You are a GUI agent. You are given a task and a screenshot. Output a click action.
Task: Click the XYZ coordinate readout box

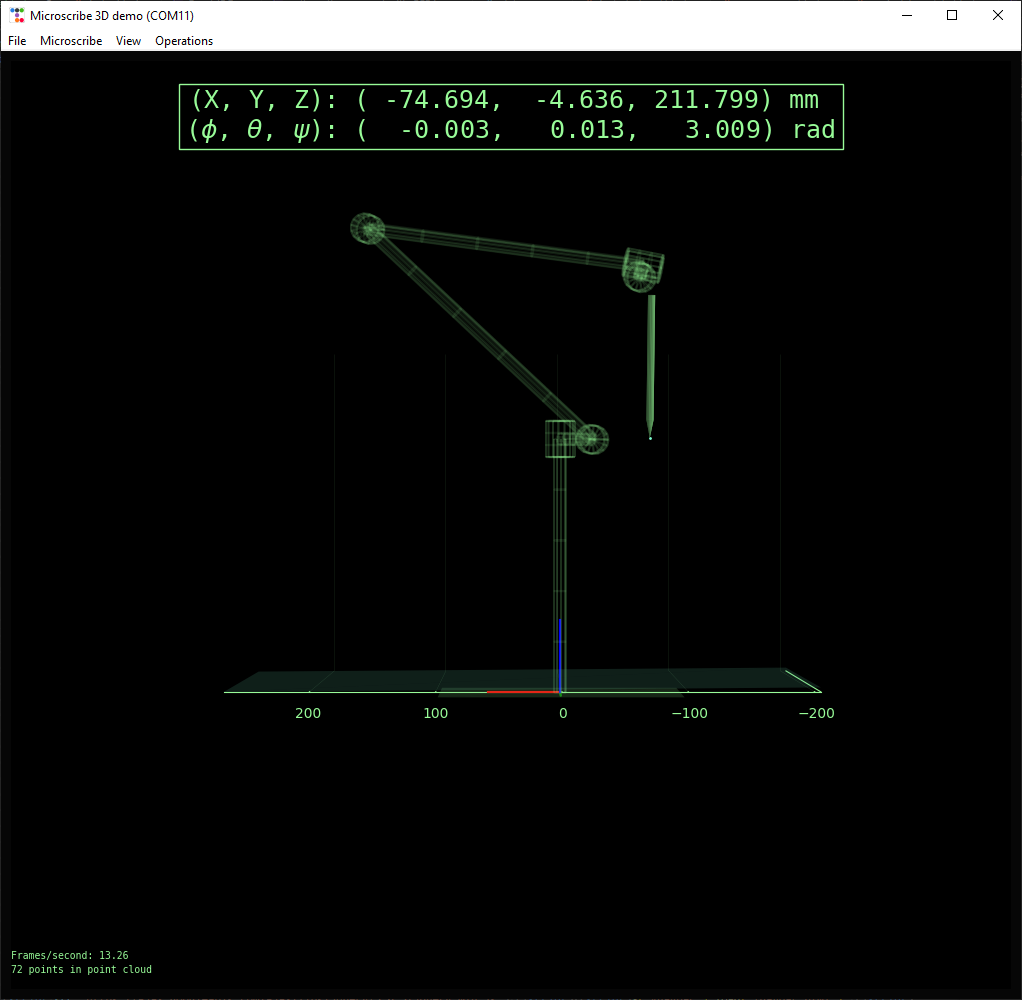511,117
